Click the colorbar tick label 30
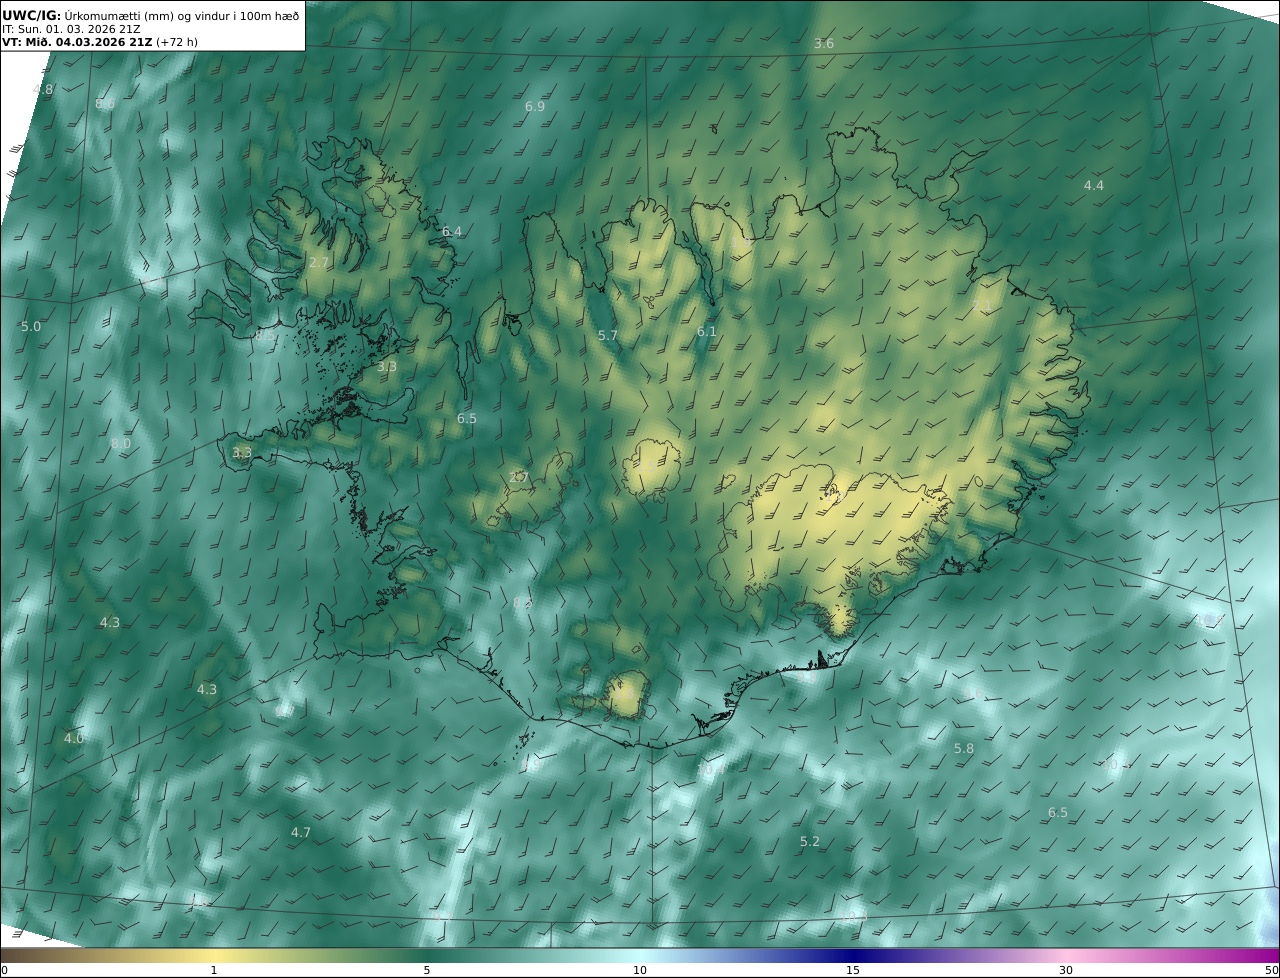Screen dimensions: 1280x978 (1066, 970)
